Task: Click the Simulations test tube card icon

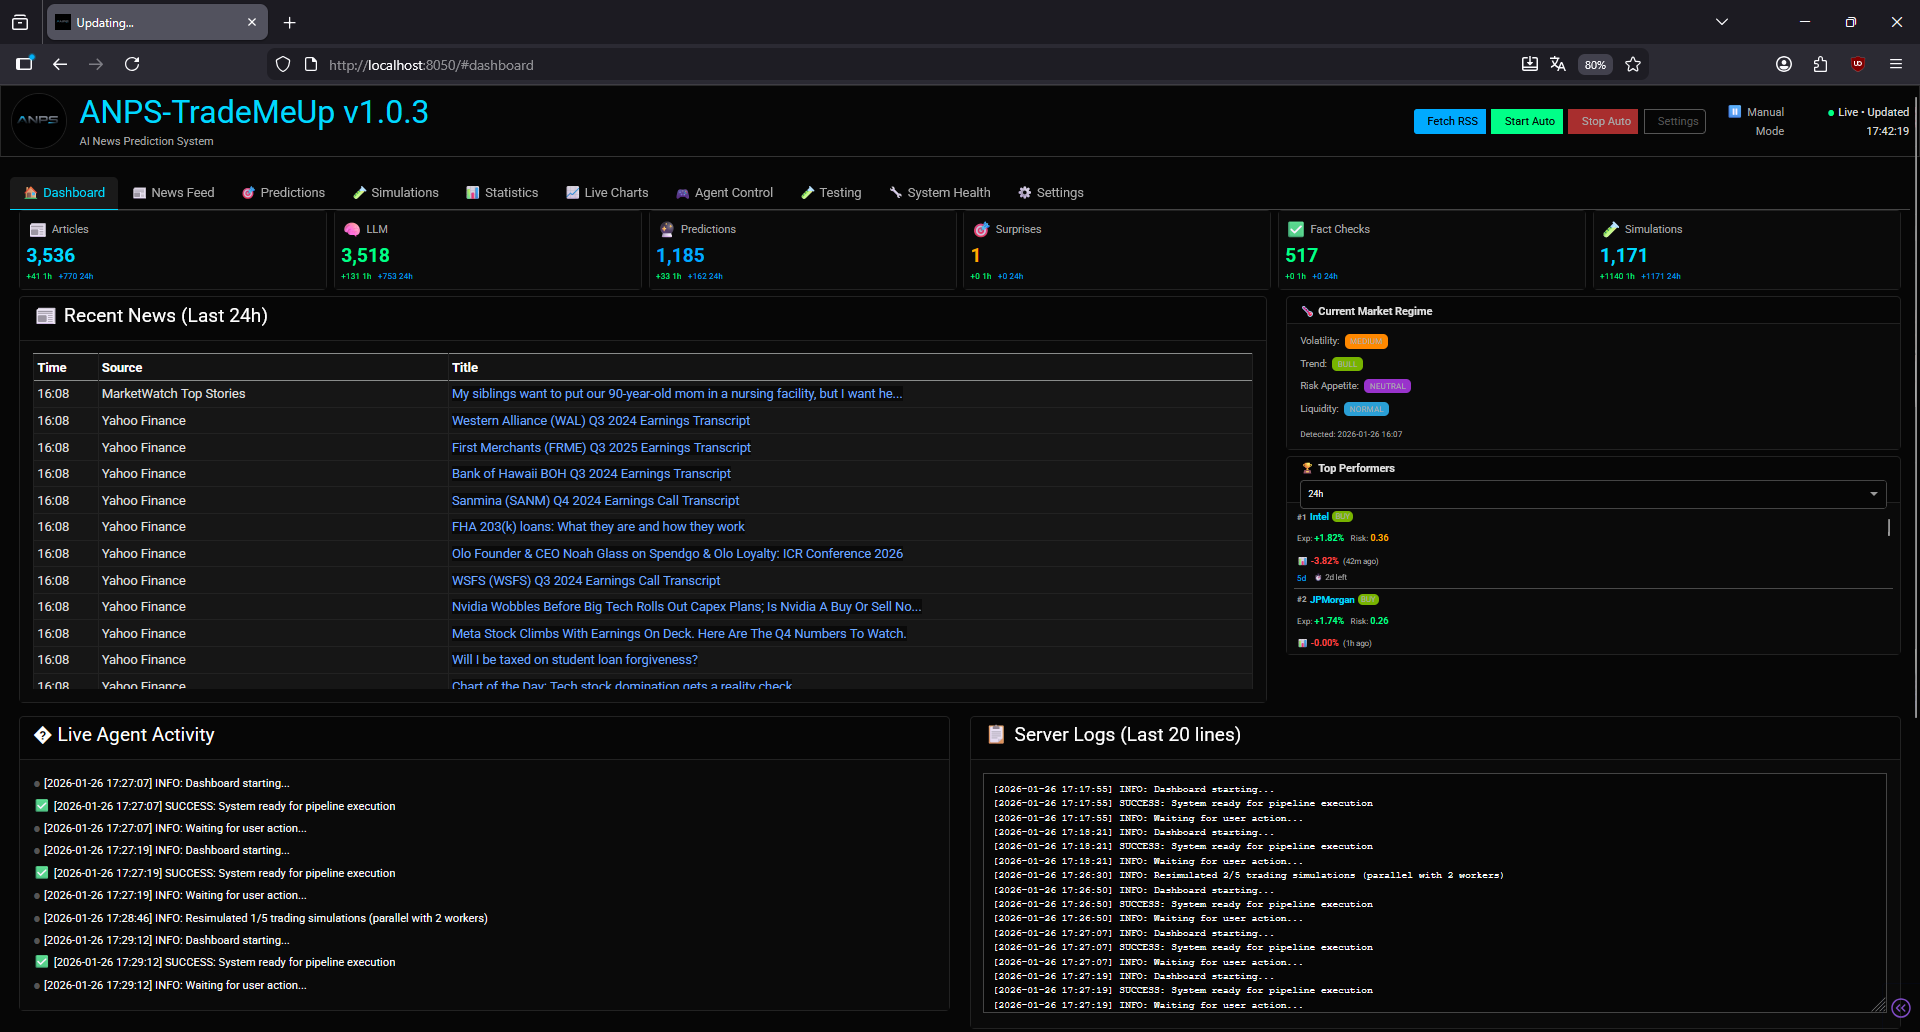Action: pyautogui.click(x=1610, y=229)
